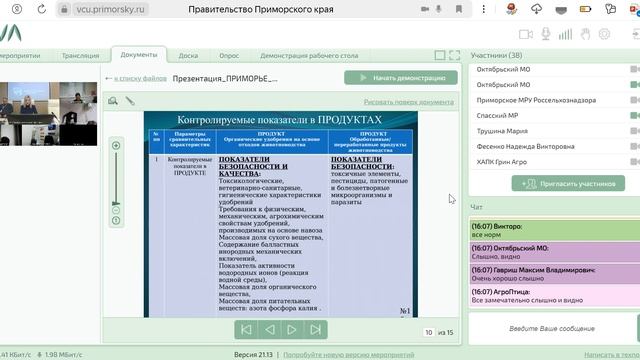640x360 pixels.
Task: Open the Демонстрация рабочего стола tab
Action: [309, 56]
